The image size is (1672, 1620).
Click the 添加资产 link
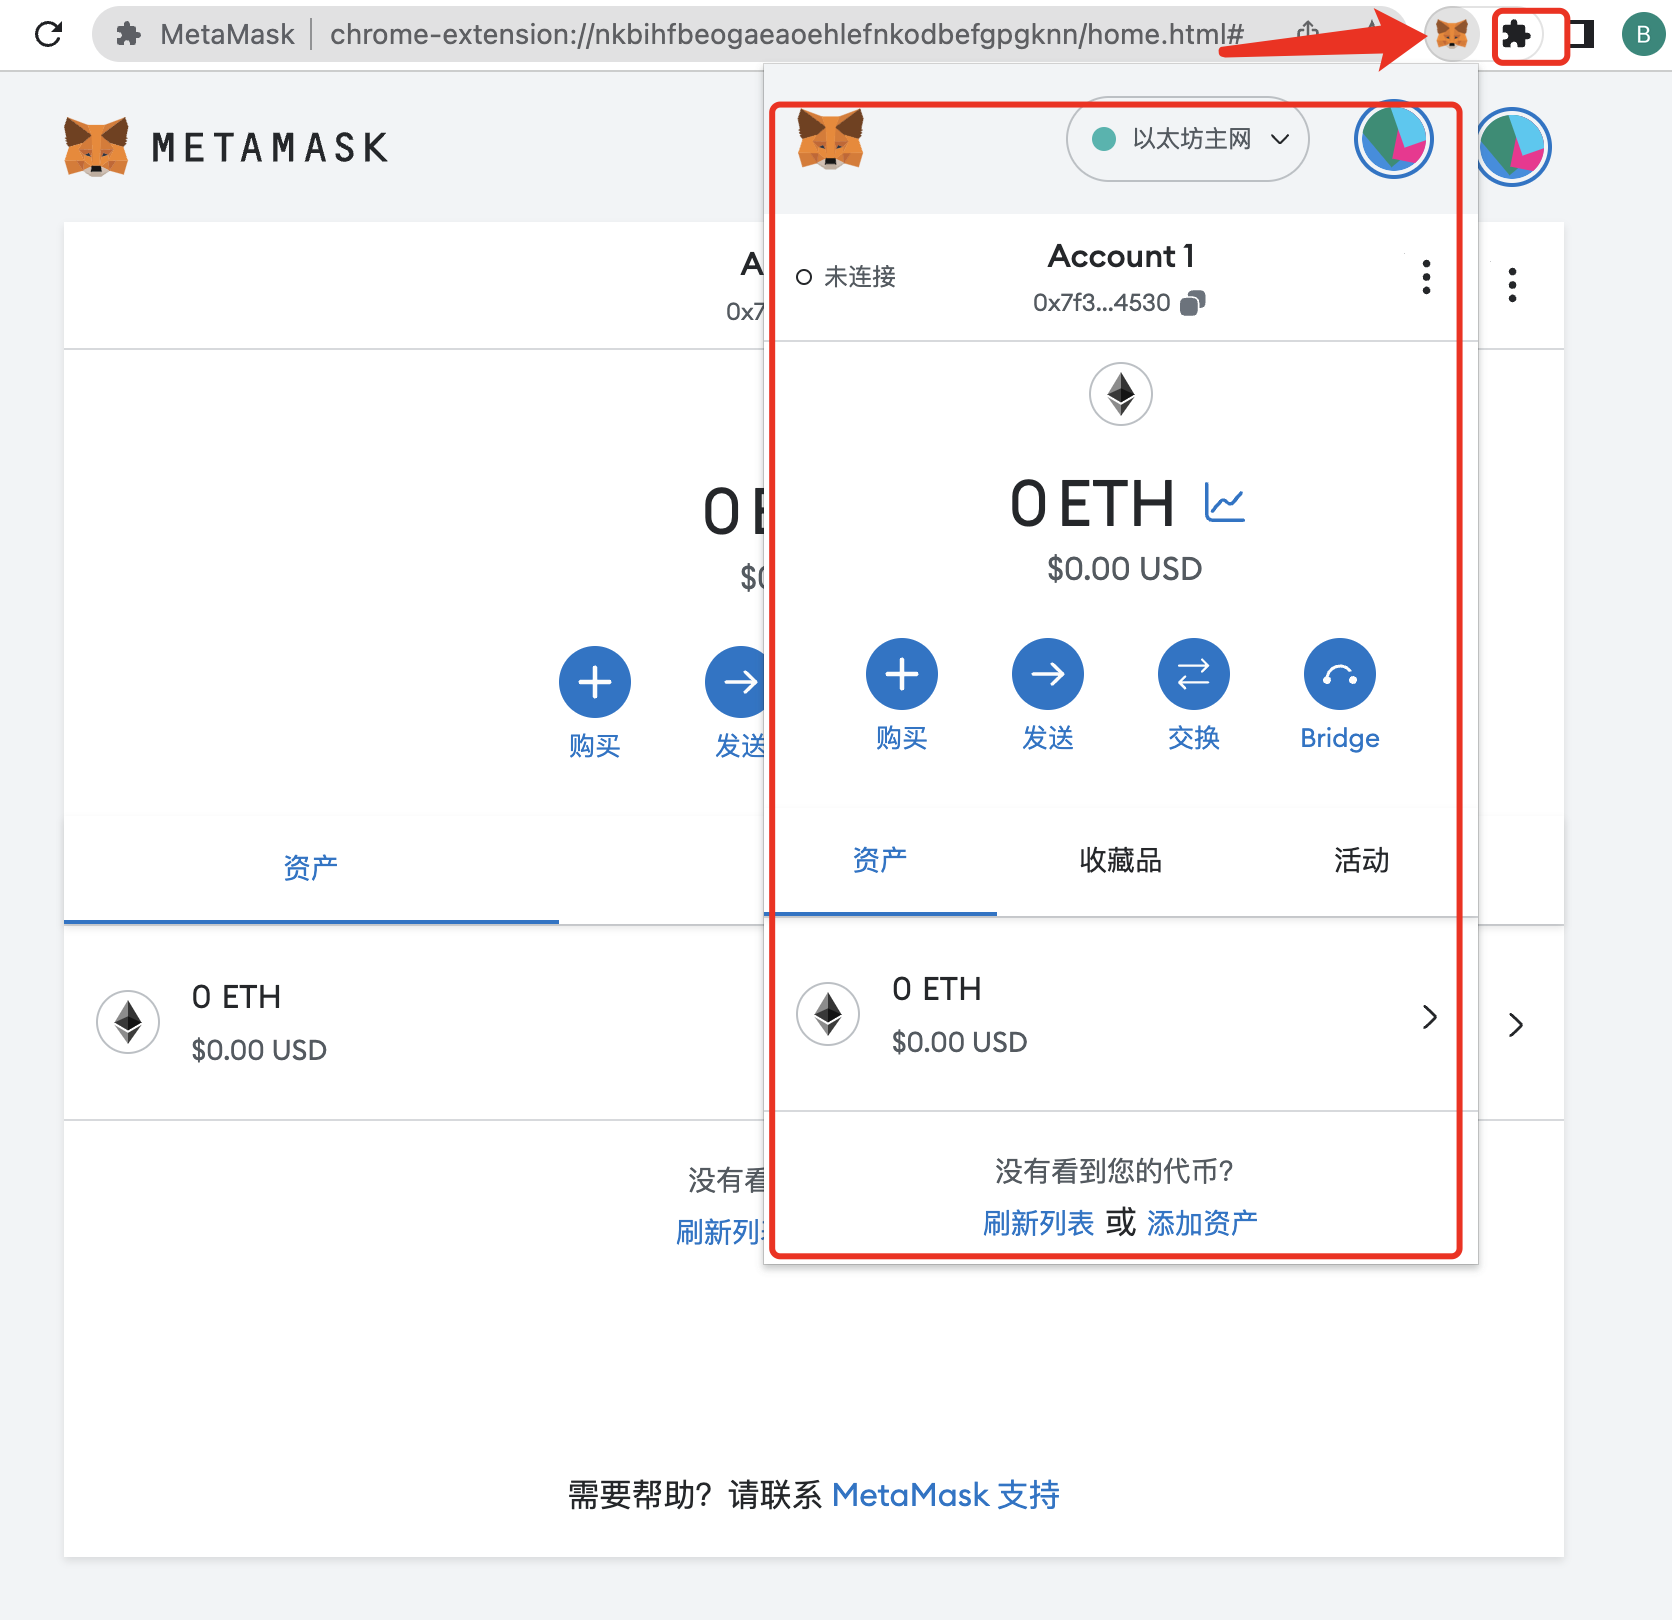click(x=1202, y=1223)
